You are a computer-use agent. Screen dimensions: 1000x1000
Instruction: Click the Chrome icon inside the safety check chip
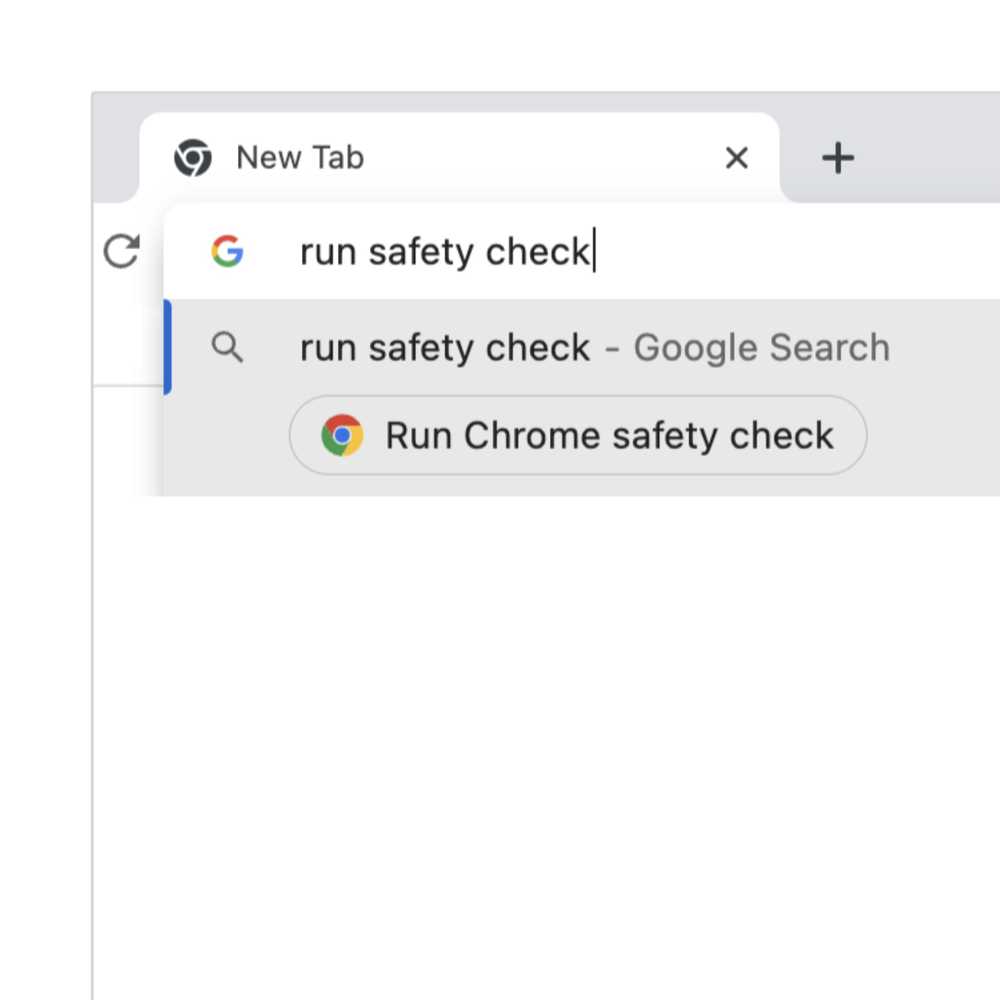point(343,435)
